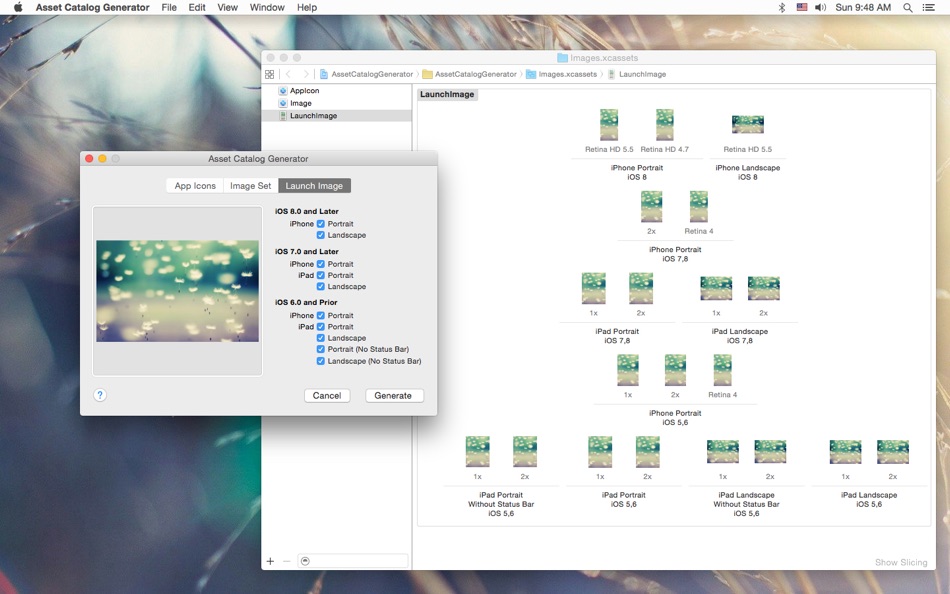Image resolution: width=950 pixels, height=594 pixels.
Task: Switch to the App Icons tab
Action: click(x=195, y=186)
